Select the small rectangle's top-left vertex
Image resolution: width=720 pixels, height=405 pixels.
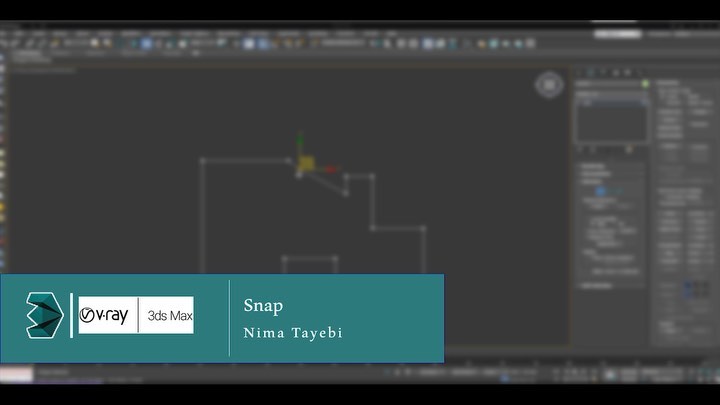pos(284,259)
